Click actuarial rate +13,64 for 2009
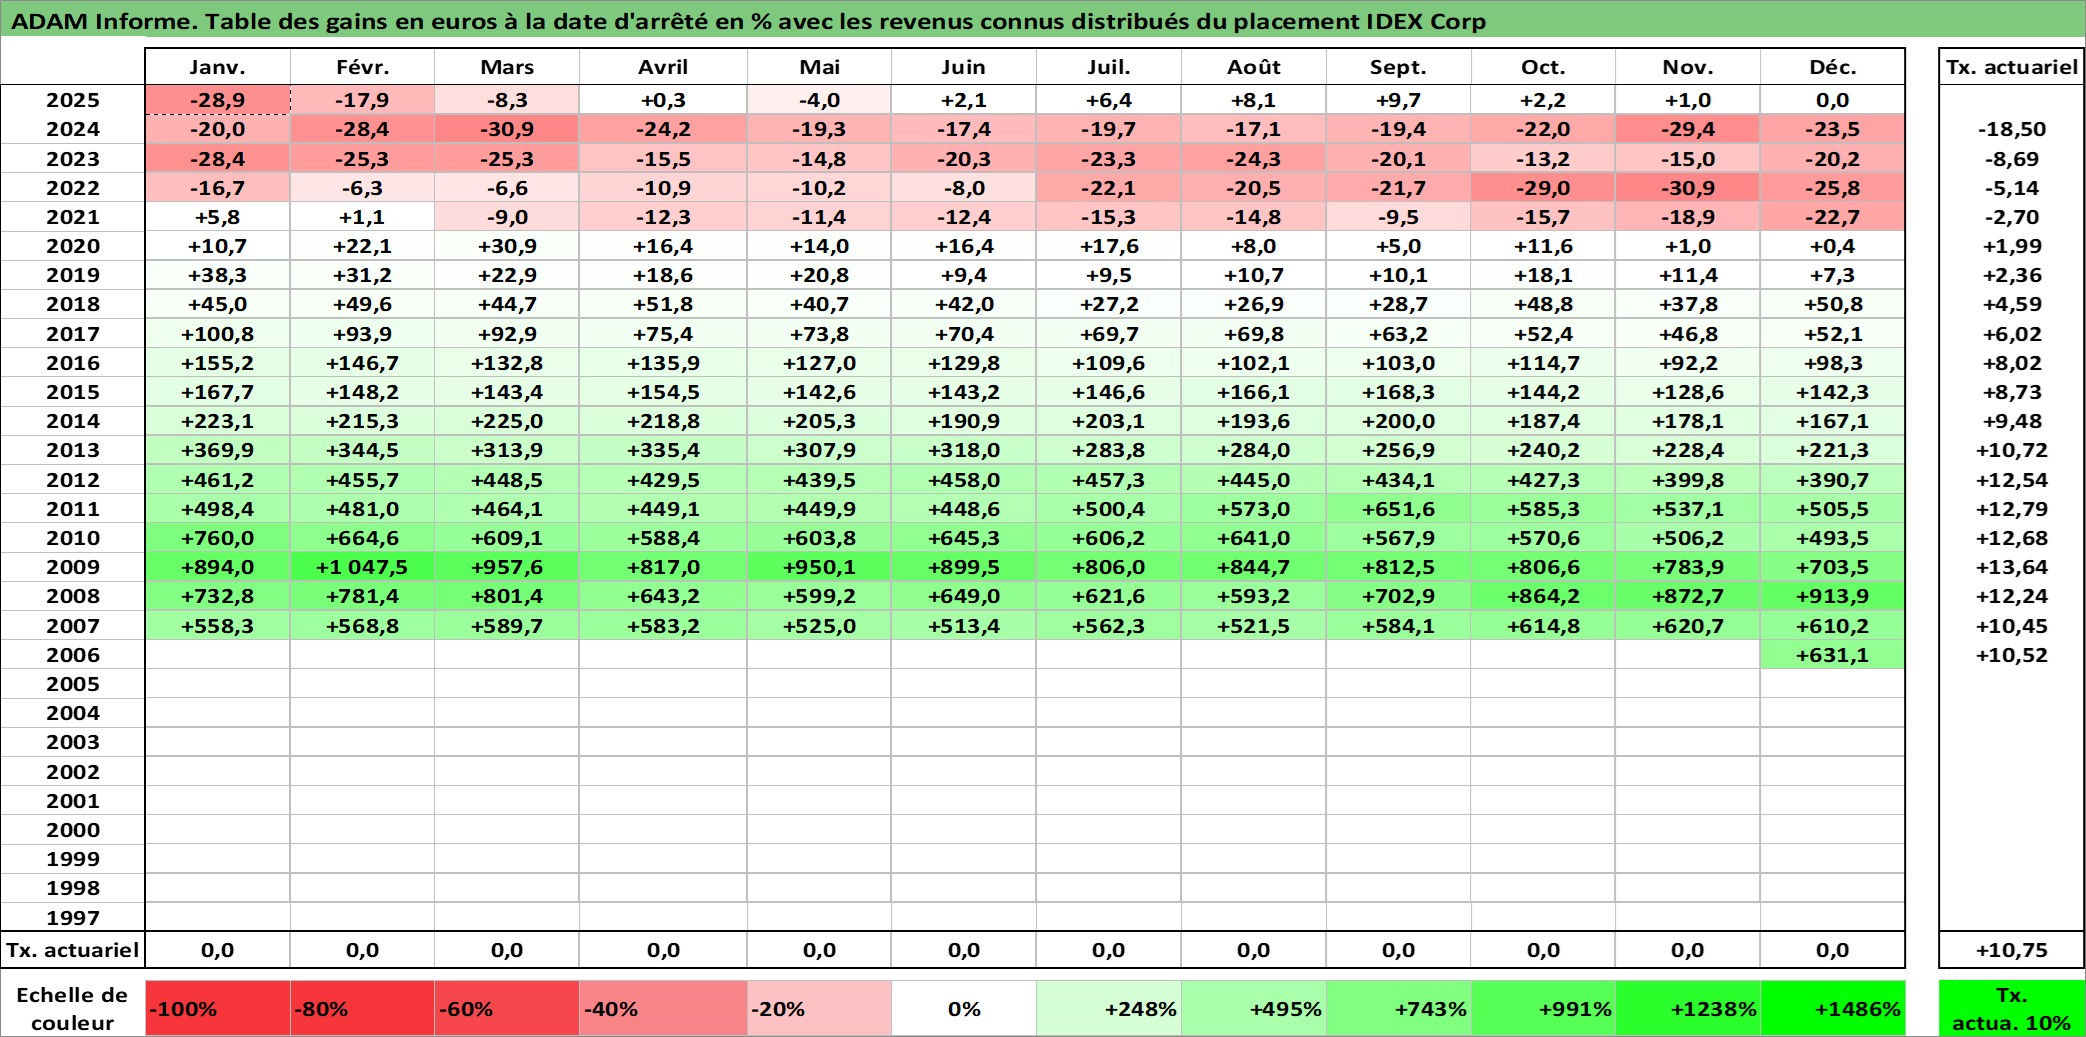This screenshot has width=2086, height=1037. pyautogui.click(x=2011, y=567)
